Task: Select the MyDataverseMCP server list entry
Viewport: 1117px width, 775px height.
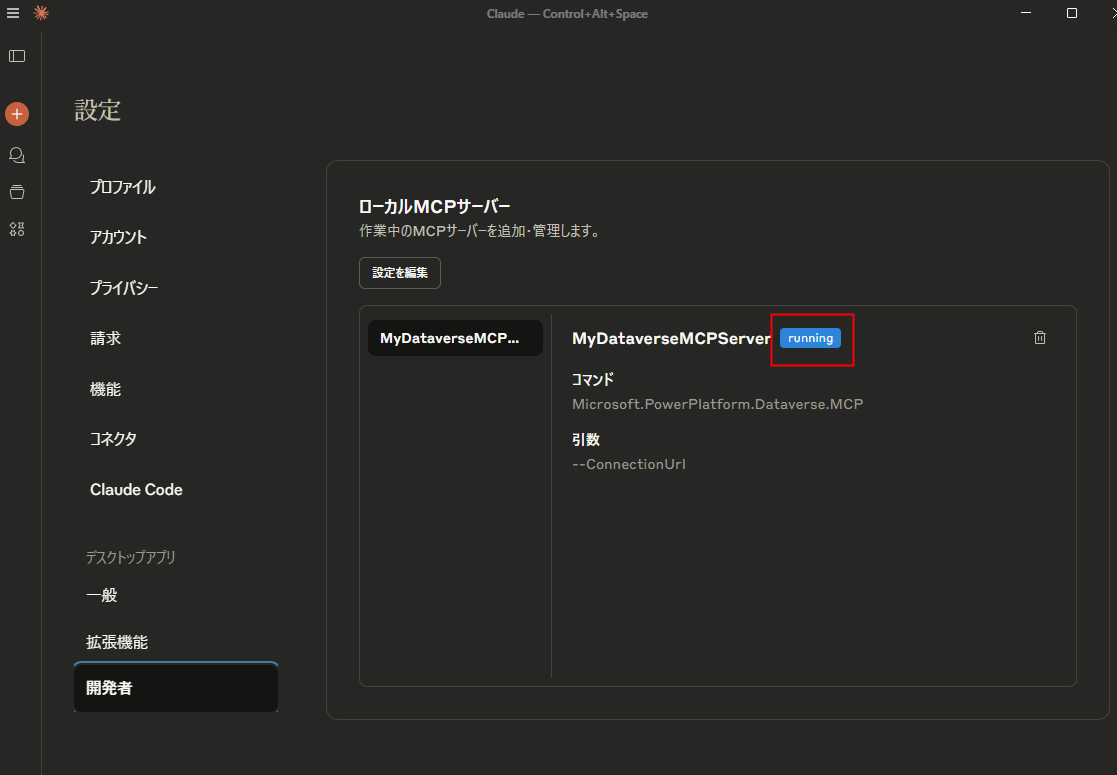Action: (x=455, y=338)
